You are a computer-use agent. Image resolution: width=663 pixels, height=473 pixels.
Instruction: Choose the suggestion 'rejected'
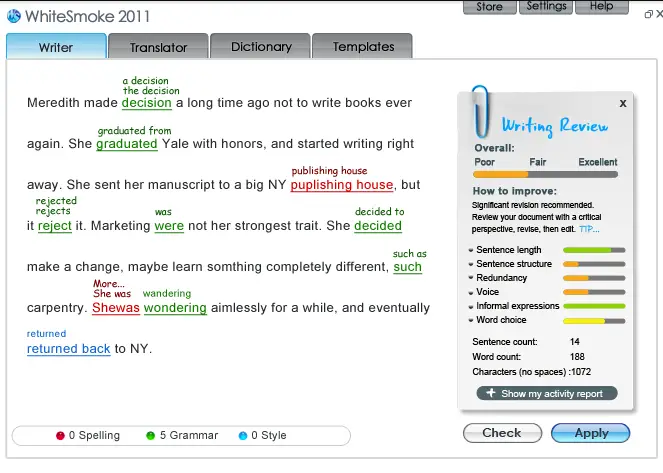click(x=56, y=200)
